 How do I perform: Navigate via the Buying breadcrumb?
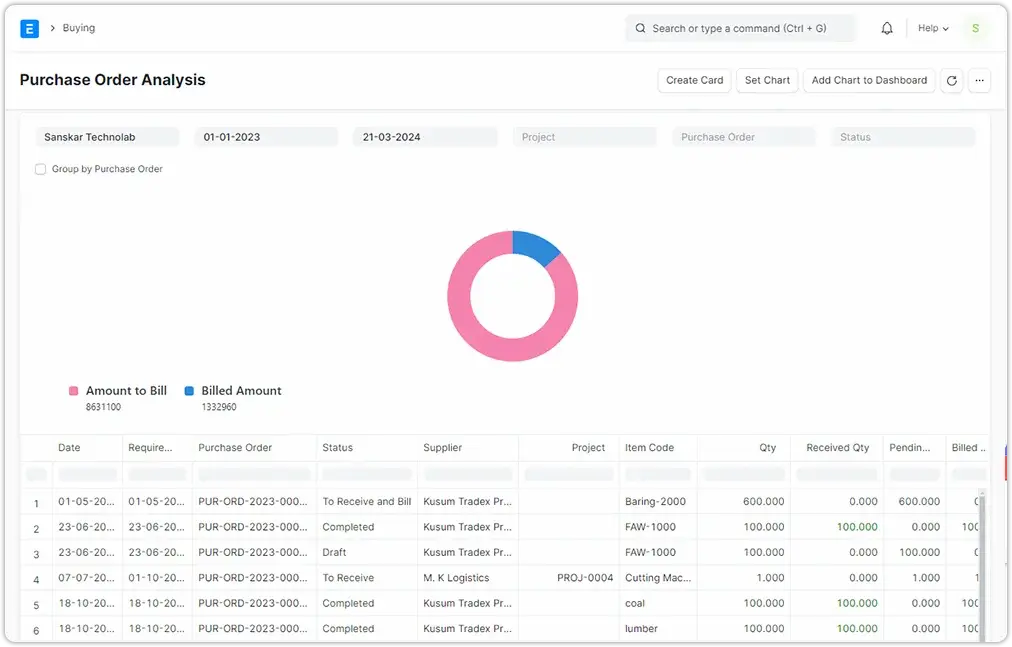pos(78,28)
